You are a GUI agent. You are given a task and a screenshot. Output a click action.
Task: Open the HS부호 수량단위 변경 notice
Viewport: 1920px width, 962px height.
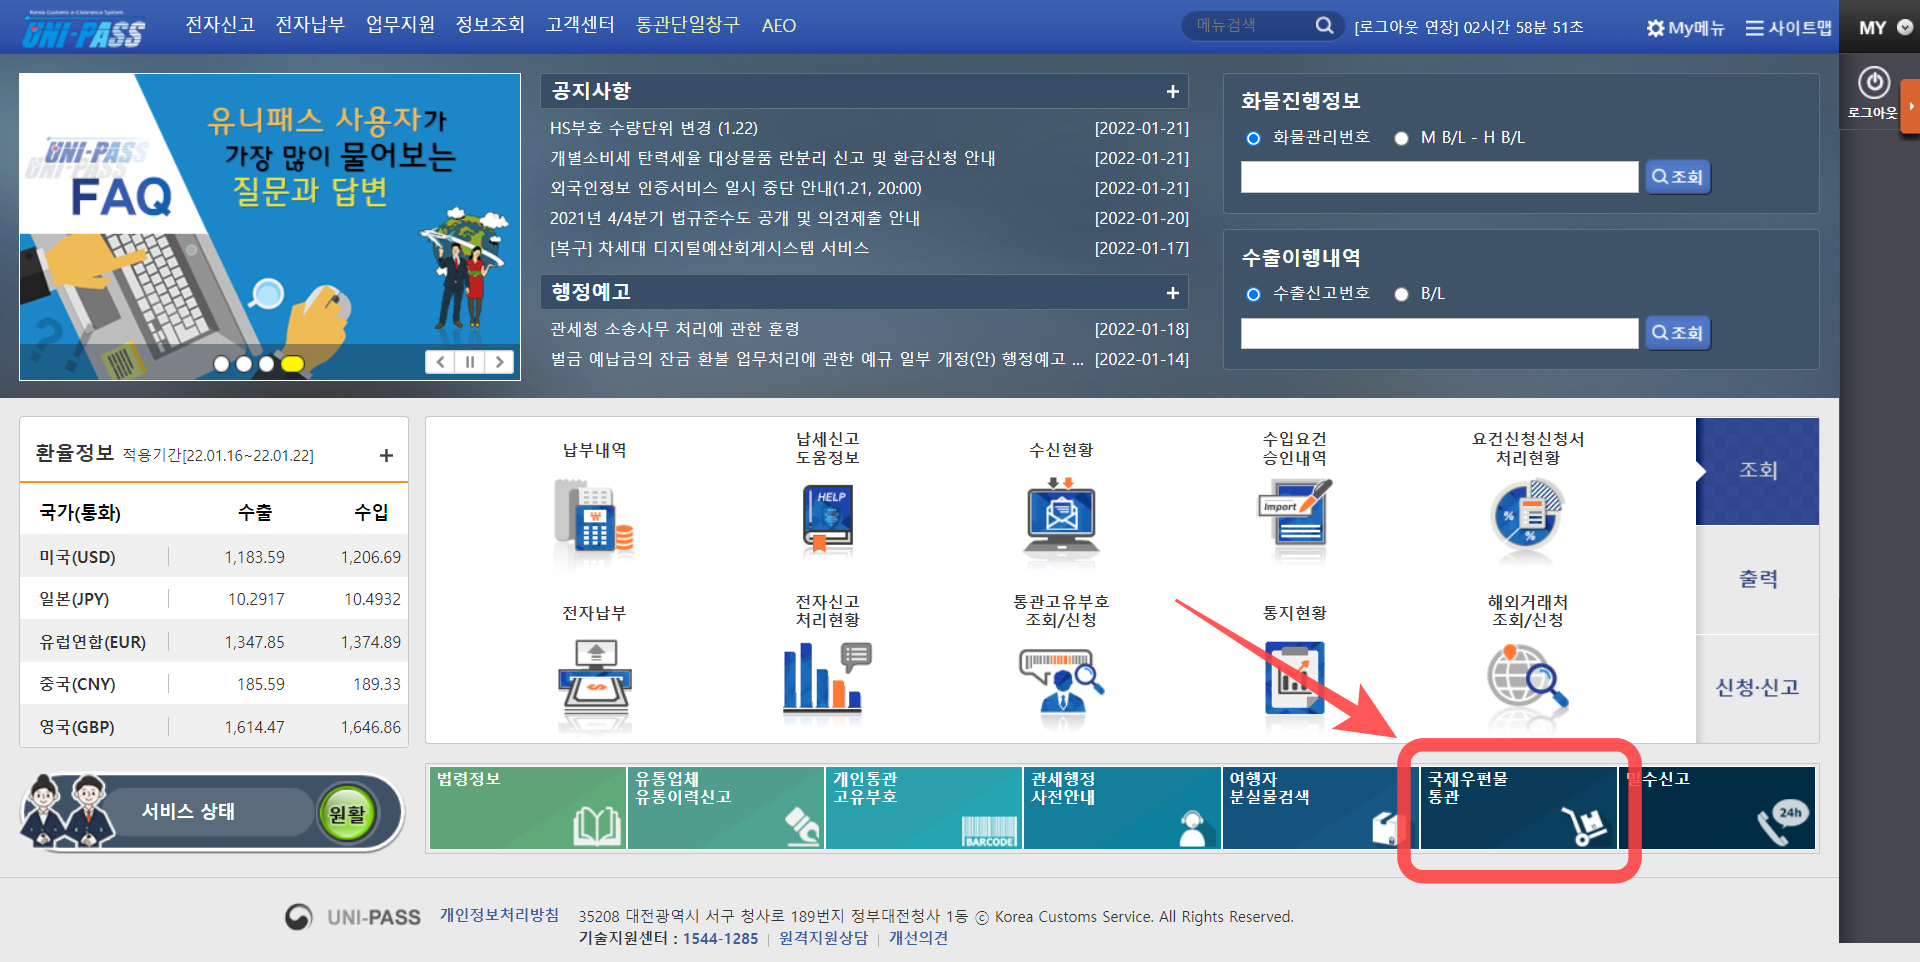654,128
